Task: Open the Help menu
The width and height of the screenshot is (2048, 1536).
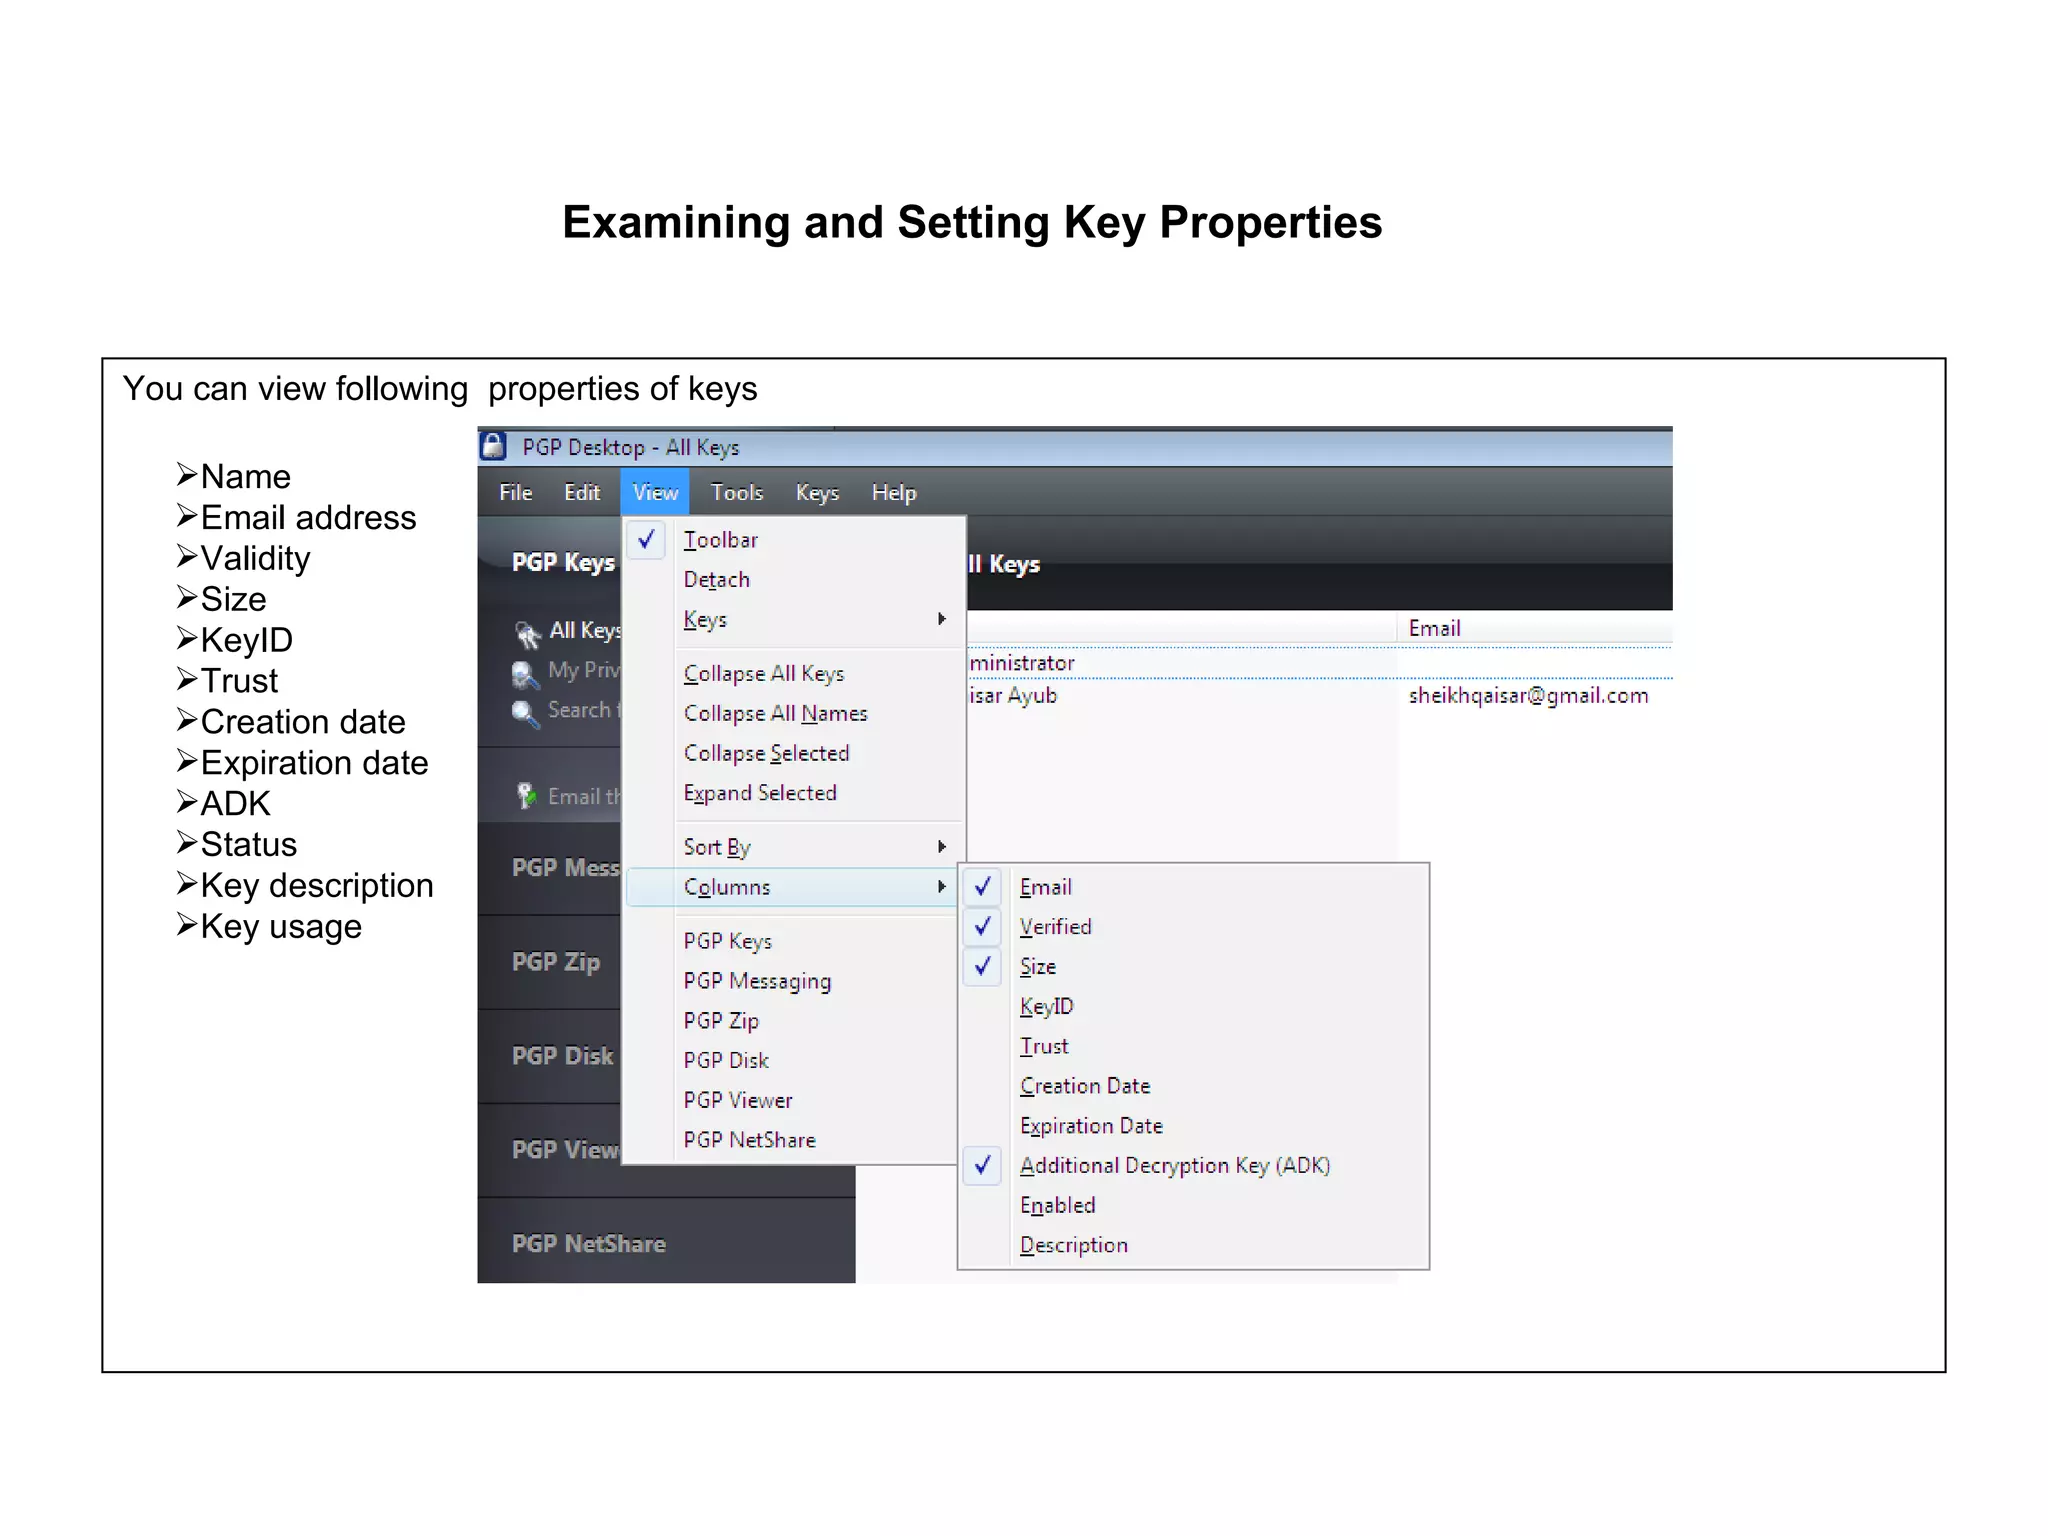Action: pyautogui.click(x=894, y=492)
